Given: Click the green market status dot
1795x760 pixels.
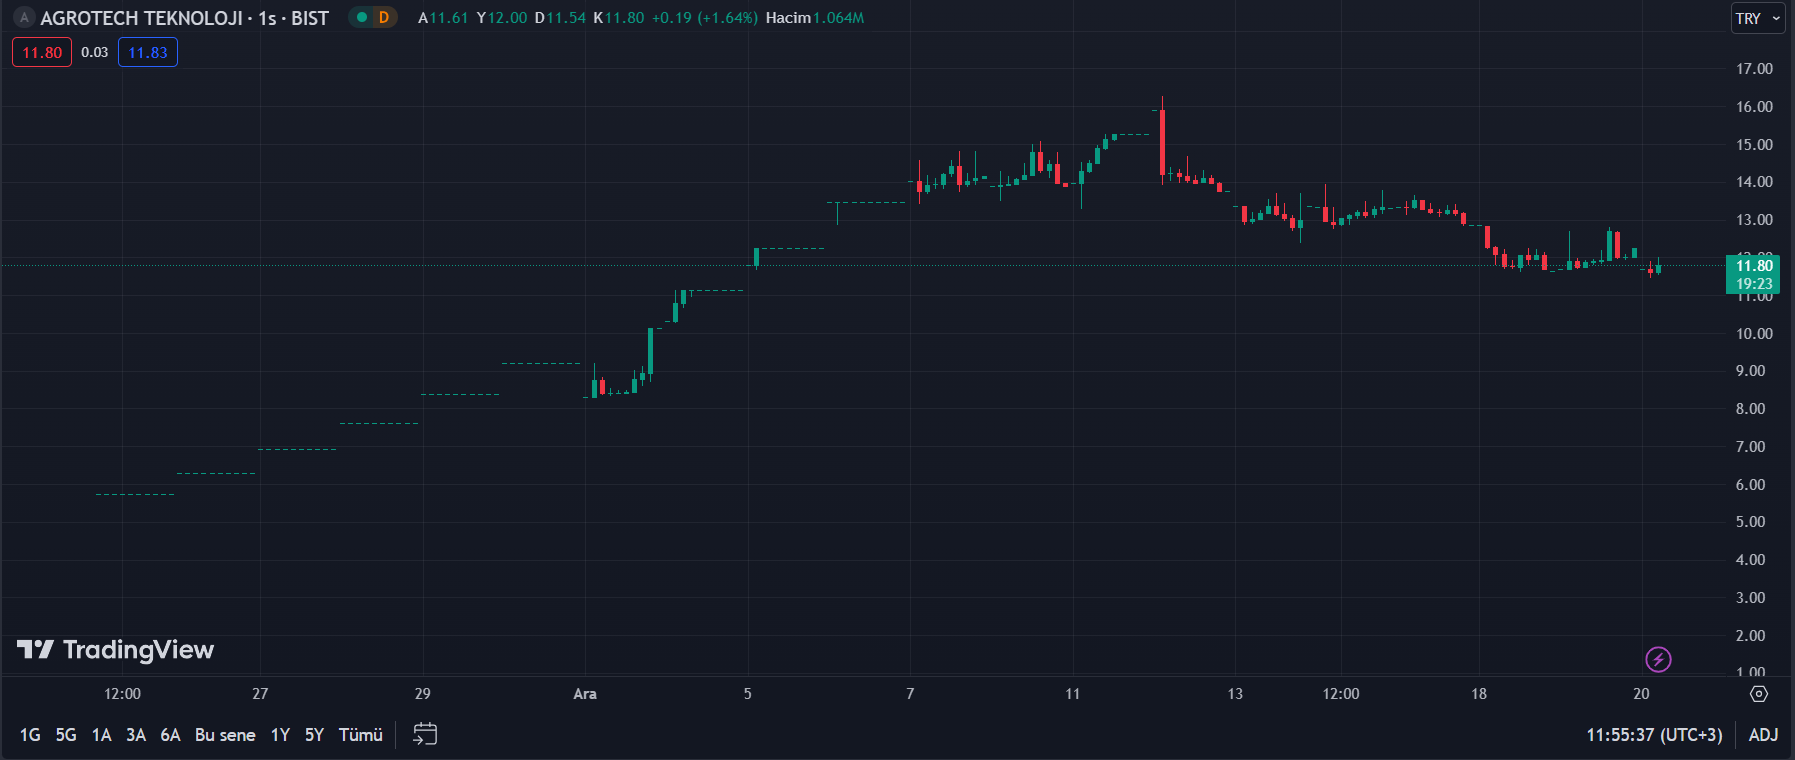Looking at the screenshot, I should pos(362,18).
